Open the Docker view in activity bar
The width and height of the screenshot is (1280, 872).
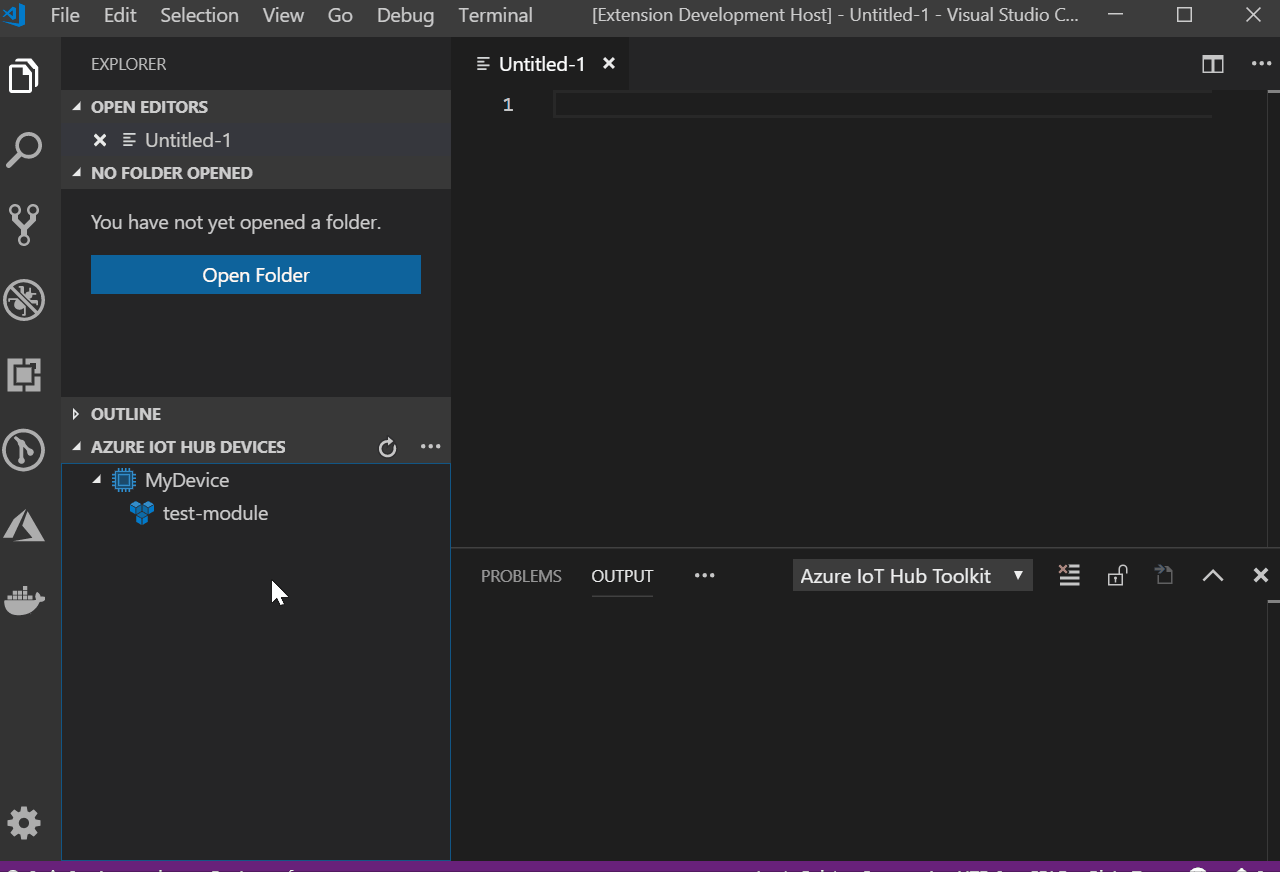(x=24, y=600)
